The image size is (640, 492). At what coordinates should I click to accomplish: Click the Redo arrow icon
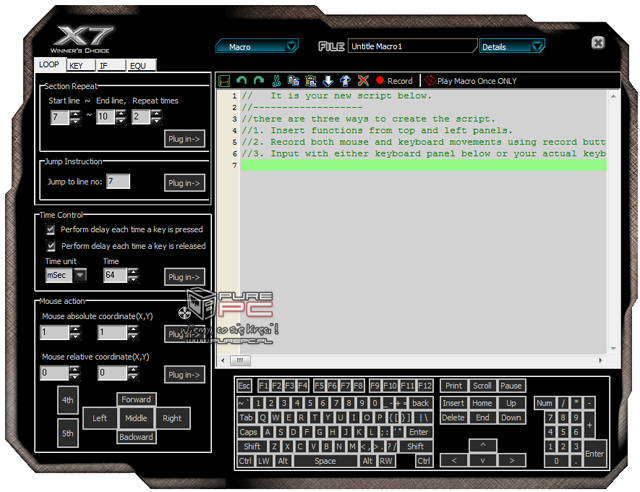click(258, 81)
